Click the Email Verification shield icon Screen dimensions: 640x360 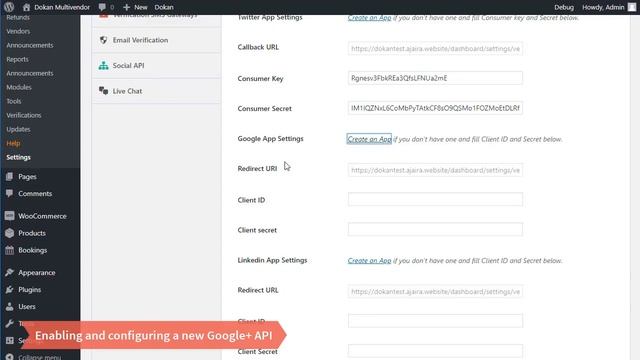coord(103,40)
